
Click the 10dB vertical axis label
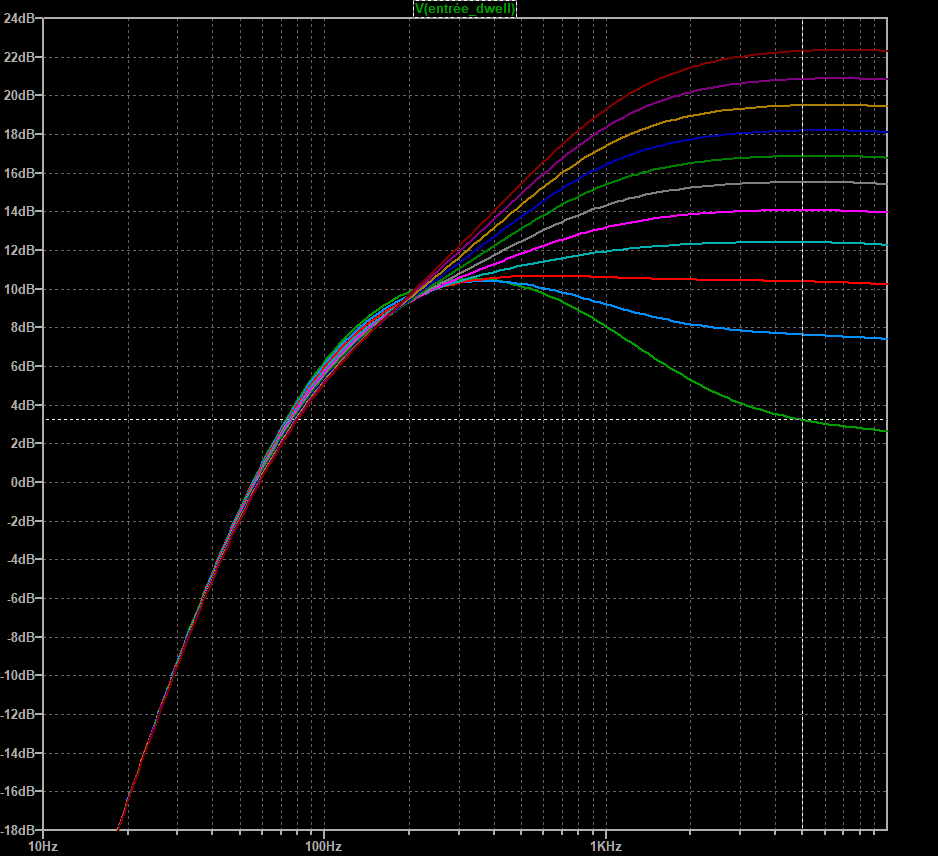point(20,289)
